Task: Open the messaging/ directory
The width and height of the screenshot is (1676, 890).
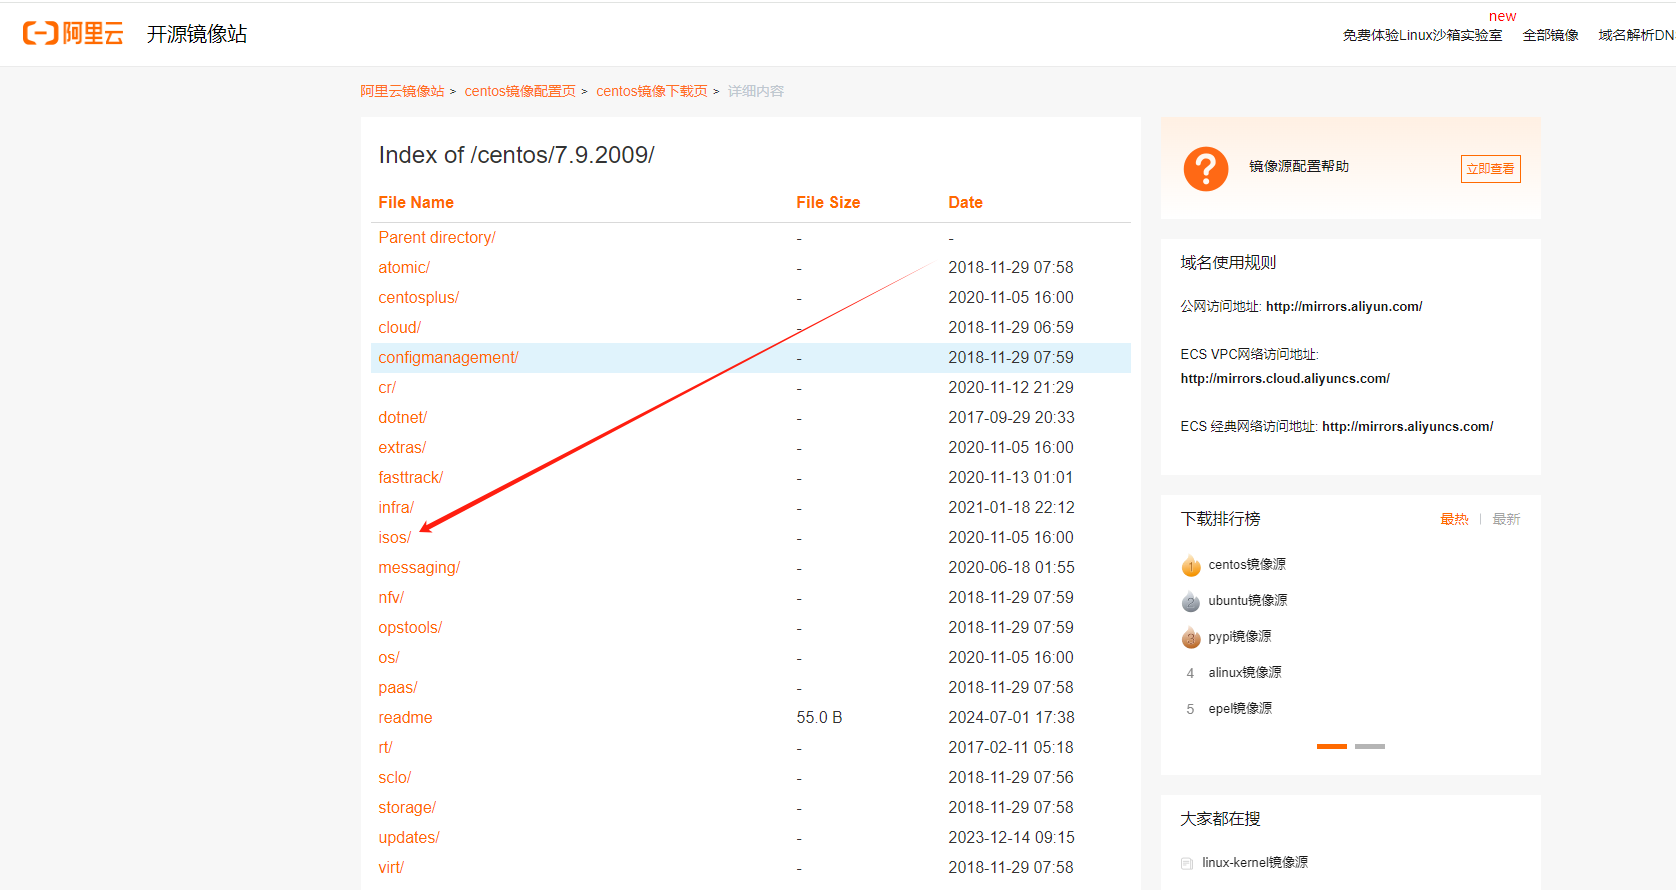Action: [419, 567]
